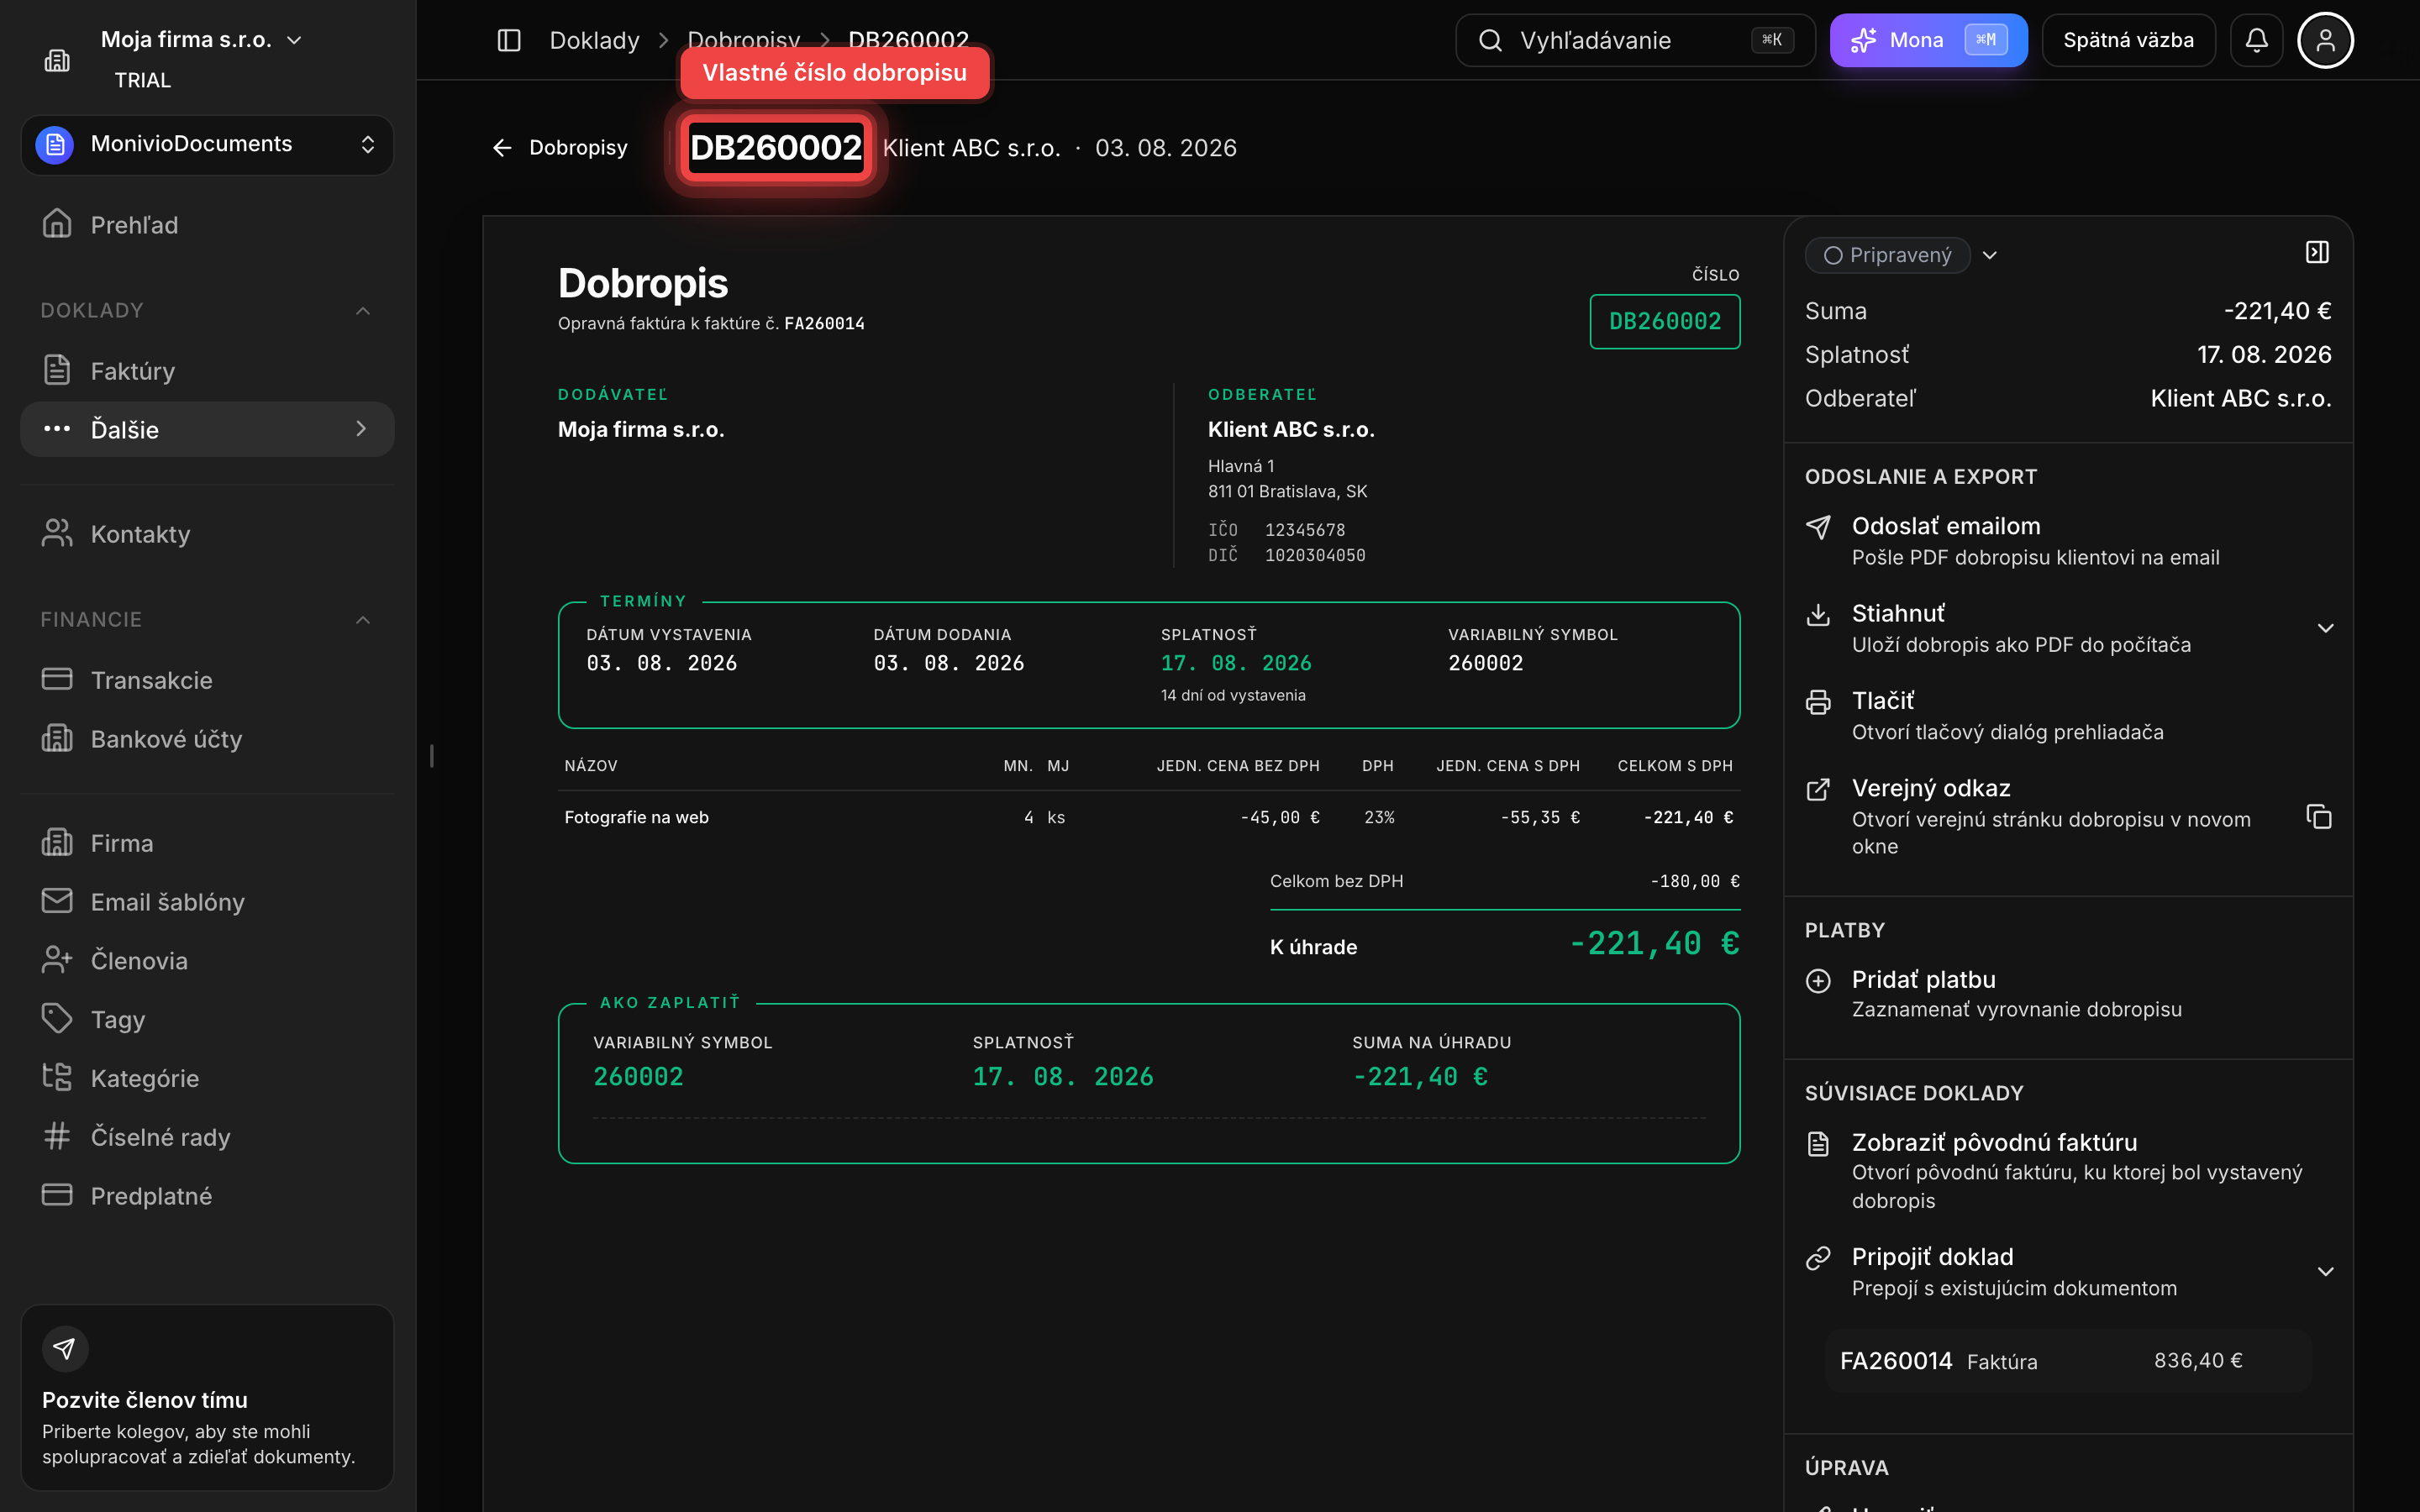Click the company building icon at top left
The height and width of the screenshot is (1512, 2420).
click(x=57, y=61)
